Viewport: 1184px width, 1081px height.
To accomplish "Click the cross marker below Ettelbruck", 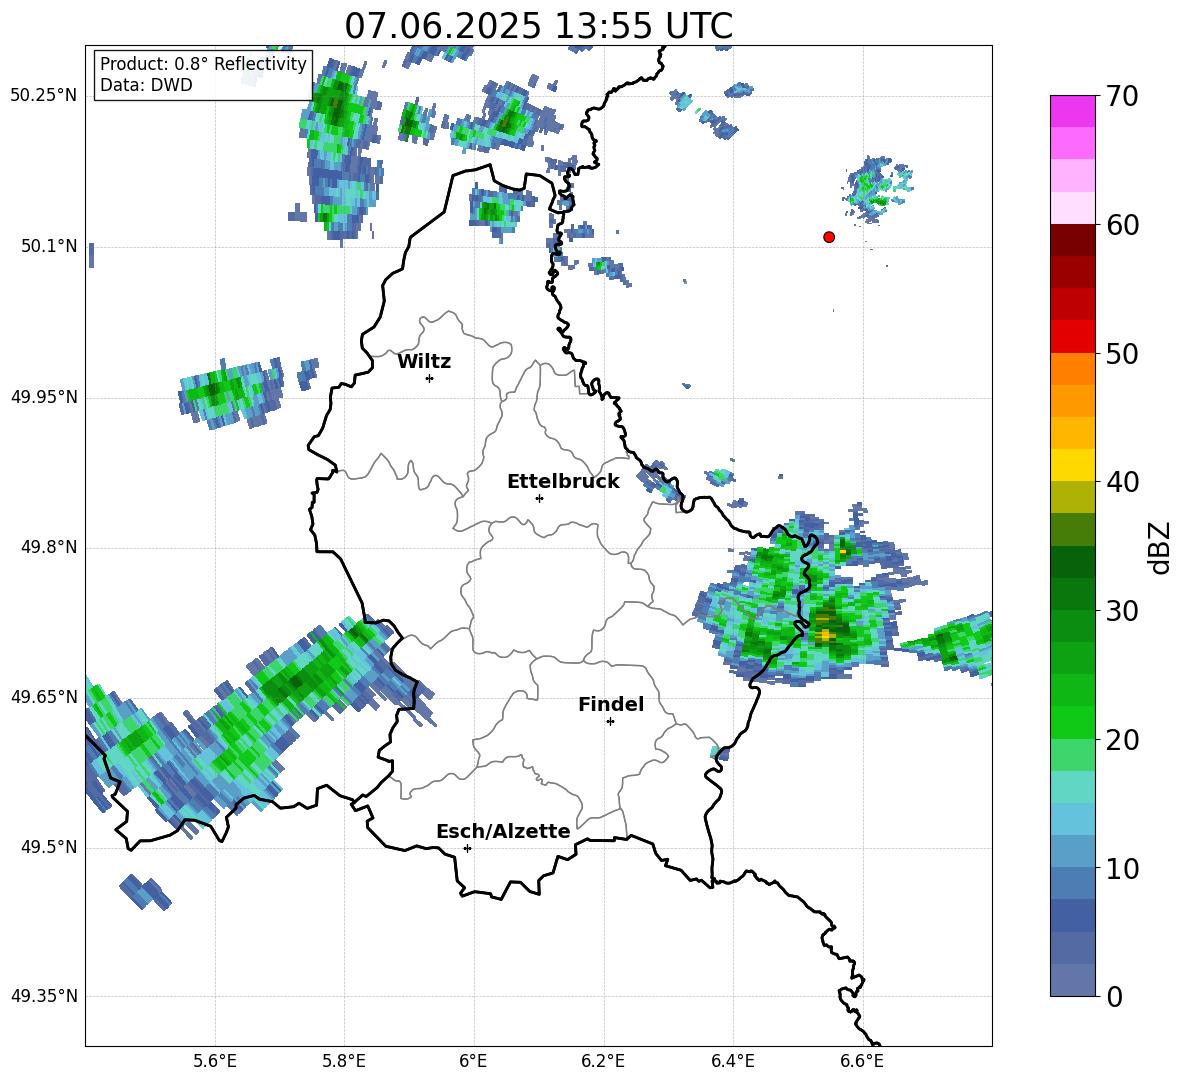I will point(539,498).
